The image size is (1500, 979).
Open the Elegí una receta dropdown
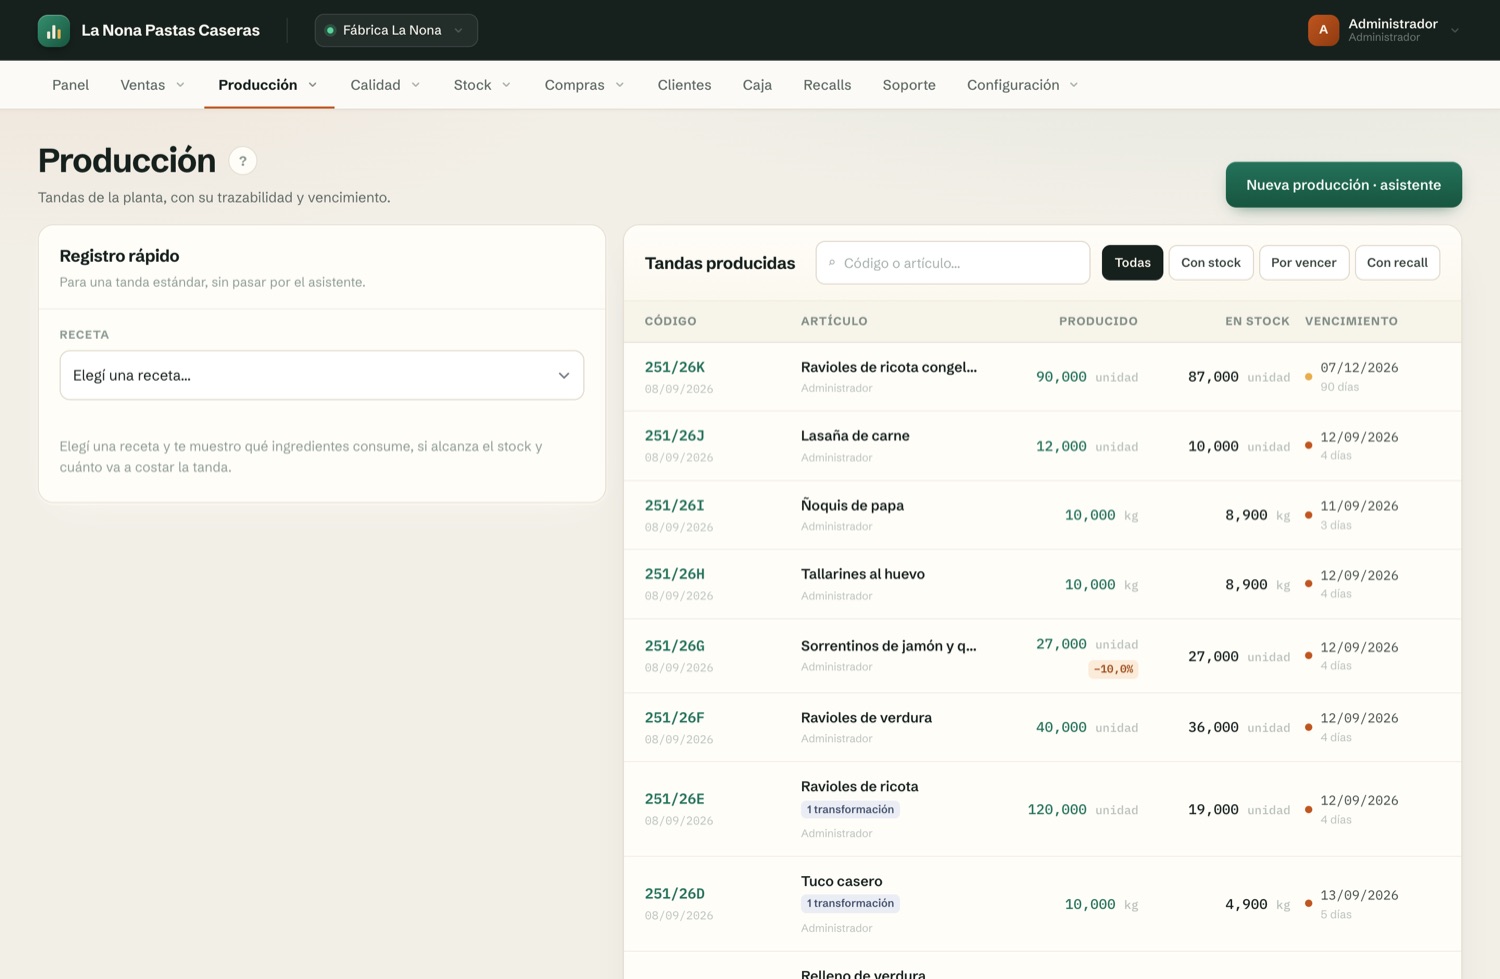322,375
